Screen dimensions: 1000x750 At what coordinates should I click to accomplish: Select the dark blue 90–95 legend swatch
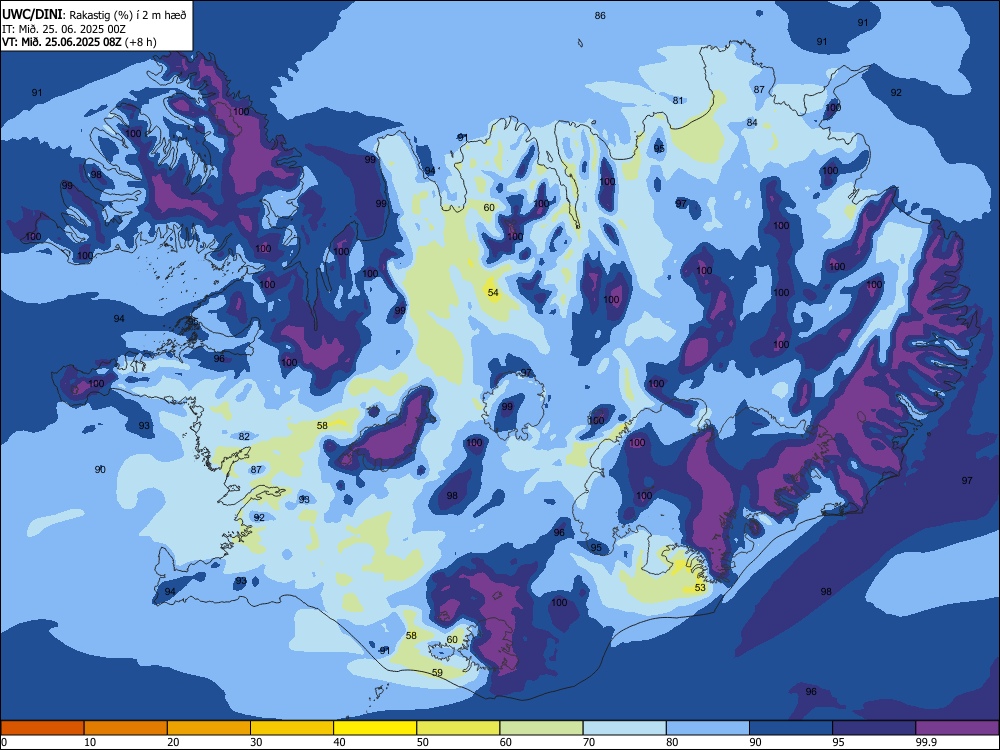point(791,728)
